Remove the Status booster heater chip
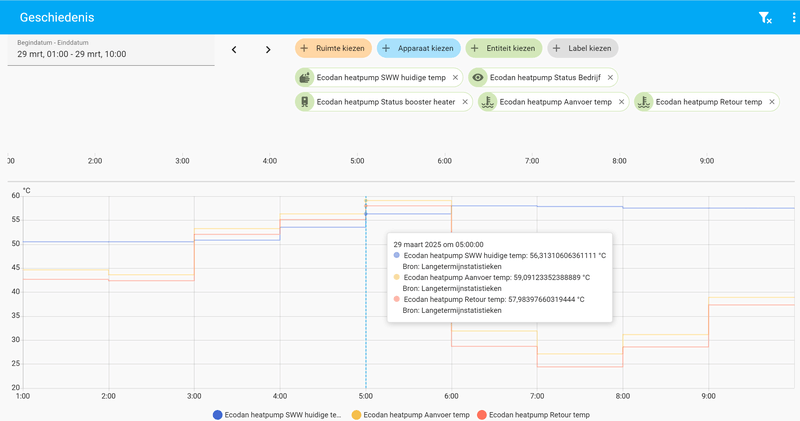Image resolution: width=800 pixels, height=421 pixels. [465, 102]
